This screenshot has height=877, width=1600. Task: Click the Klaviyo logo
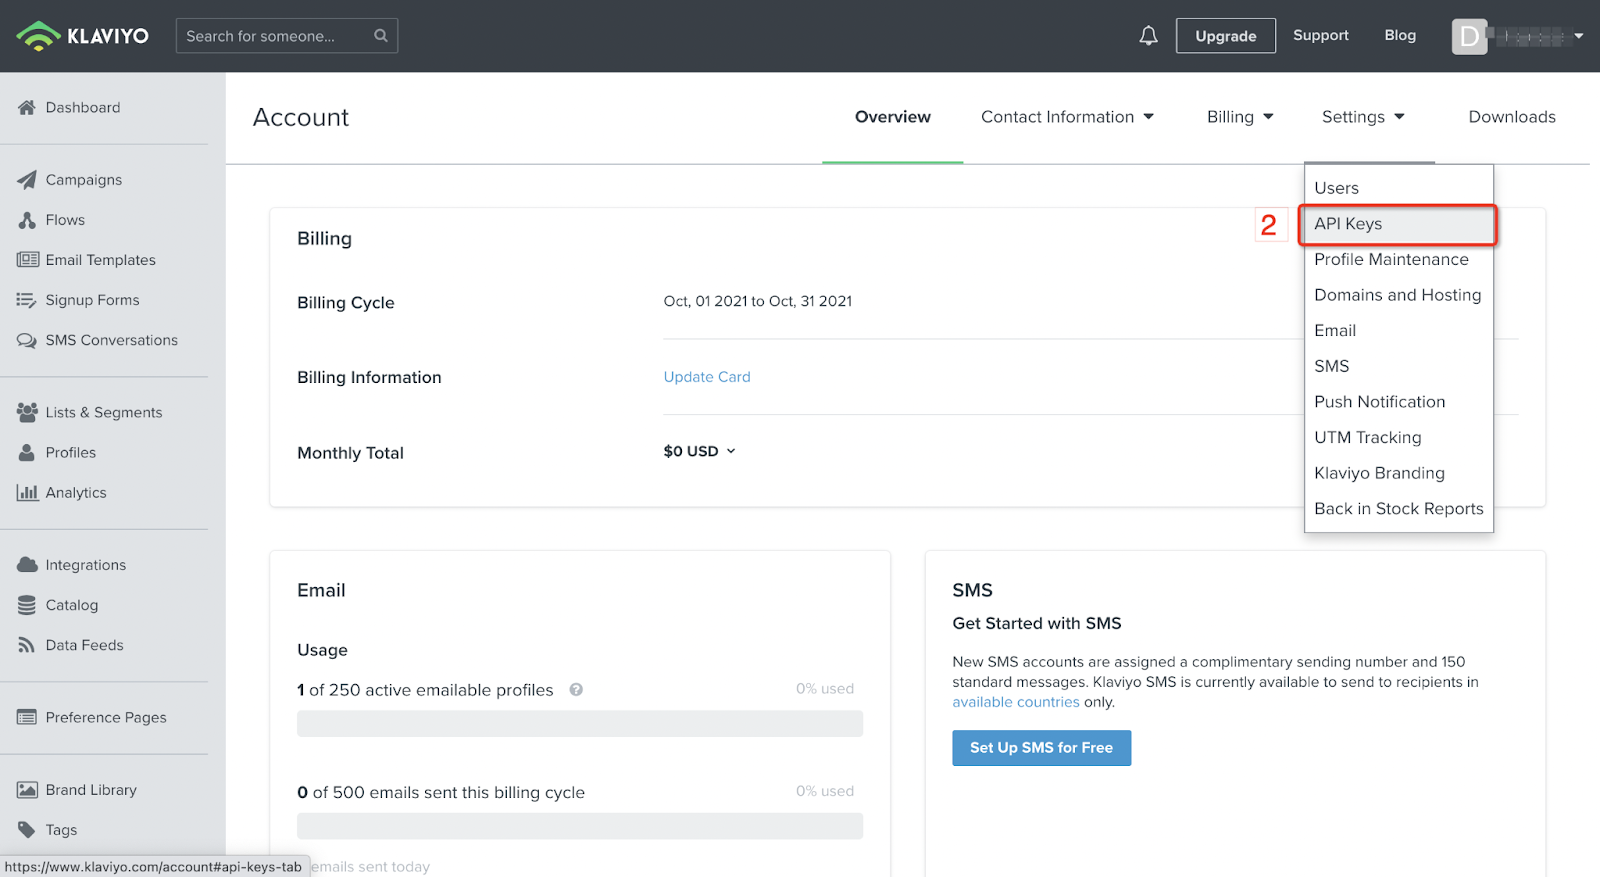point(82,36)
